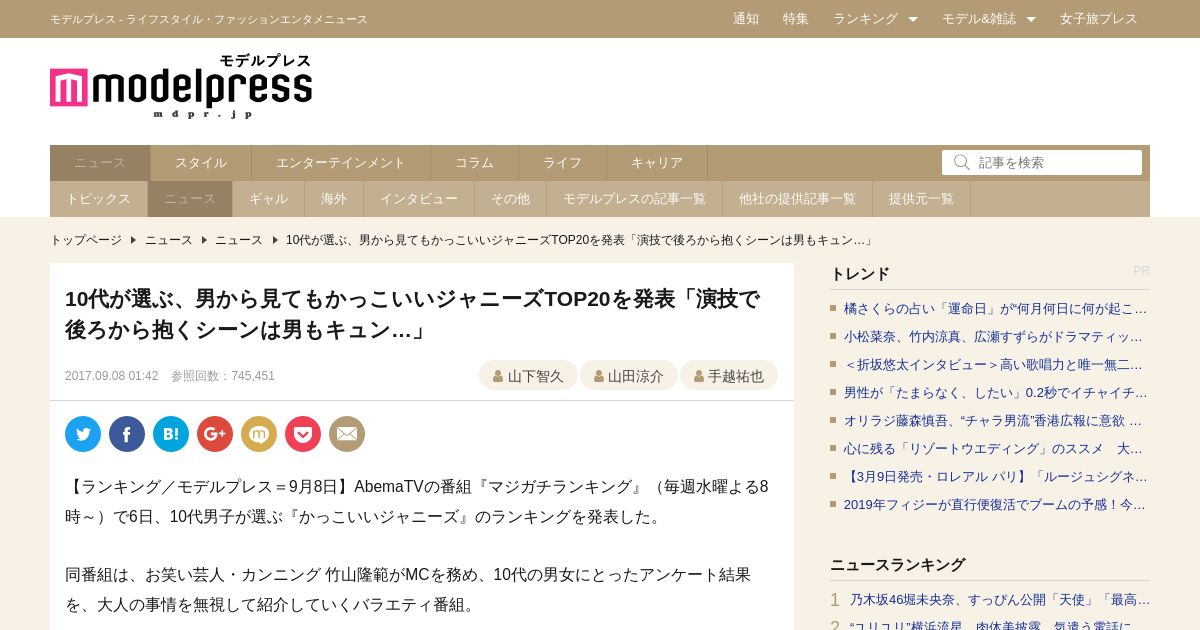
Task: Expand the モデル&雑誌 dropdown arrow
Action: (x=1031, y=19)
